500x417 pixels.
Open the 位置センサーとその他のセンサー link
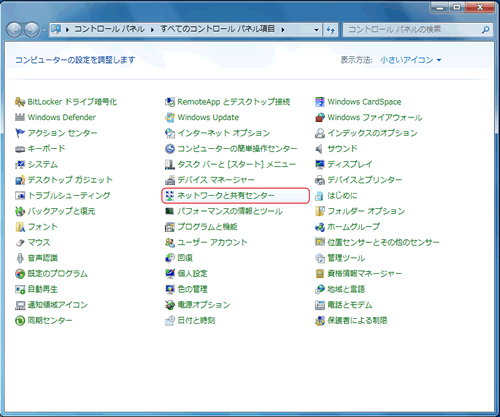coord(383,243)
